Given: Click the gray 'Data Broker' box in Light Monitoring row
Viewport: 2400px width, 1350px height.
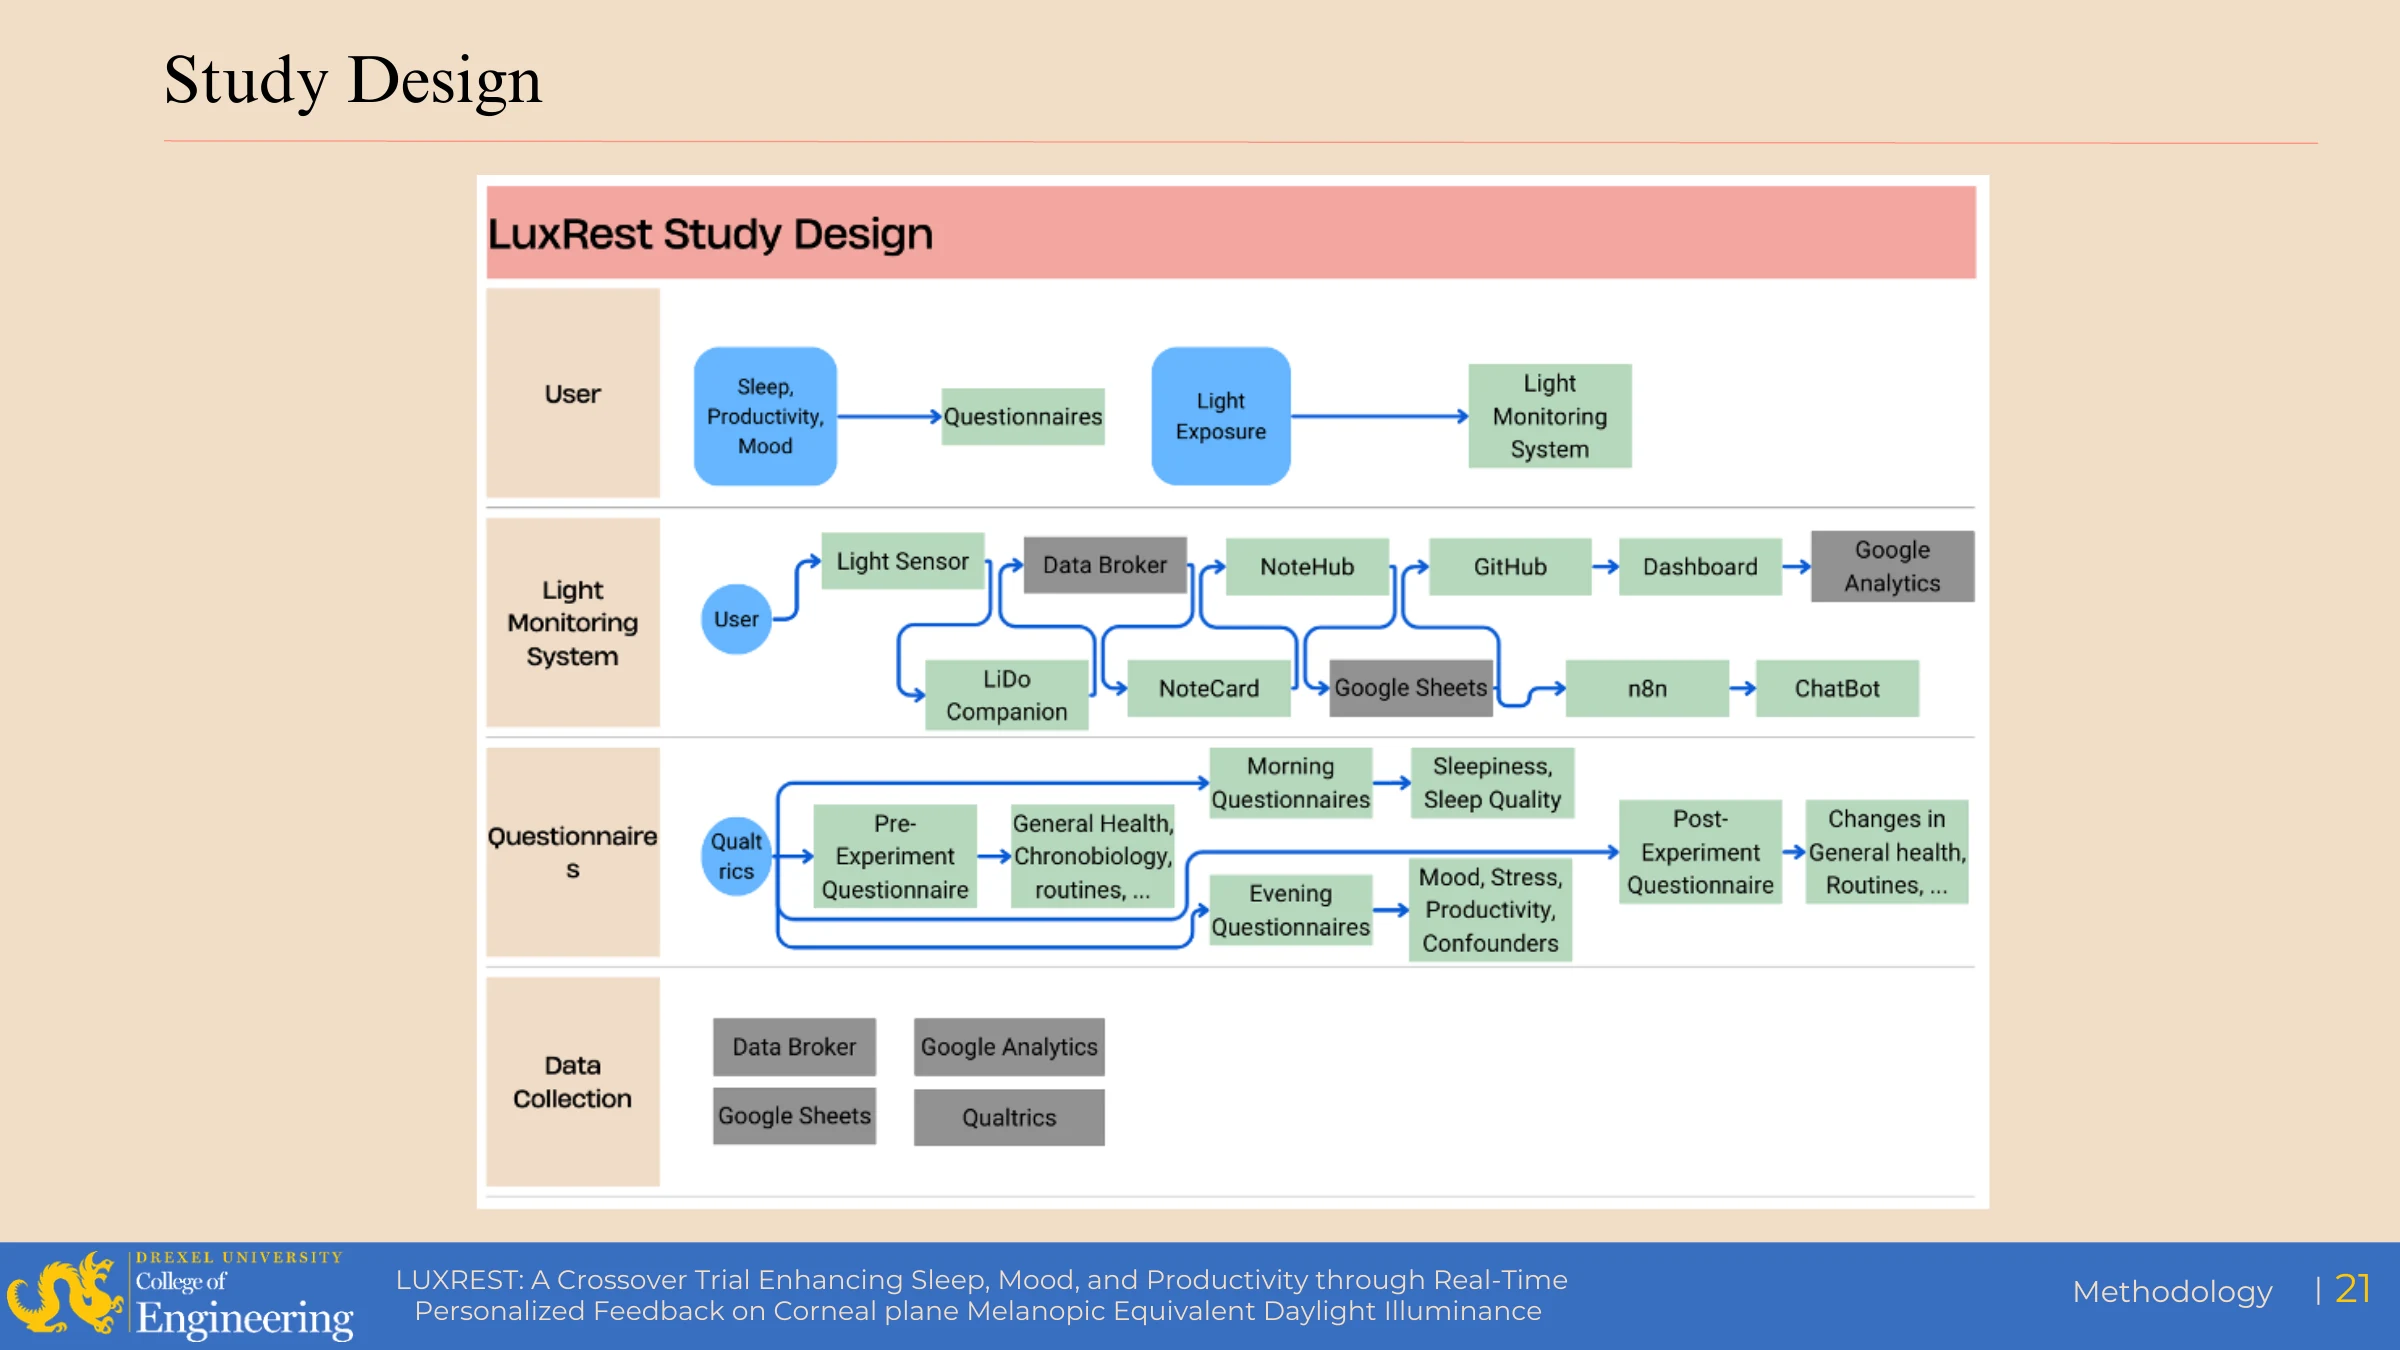Looking at the screenshot, I should (1105, 565).
